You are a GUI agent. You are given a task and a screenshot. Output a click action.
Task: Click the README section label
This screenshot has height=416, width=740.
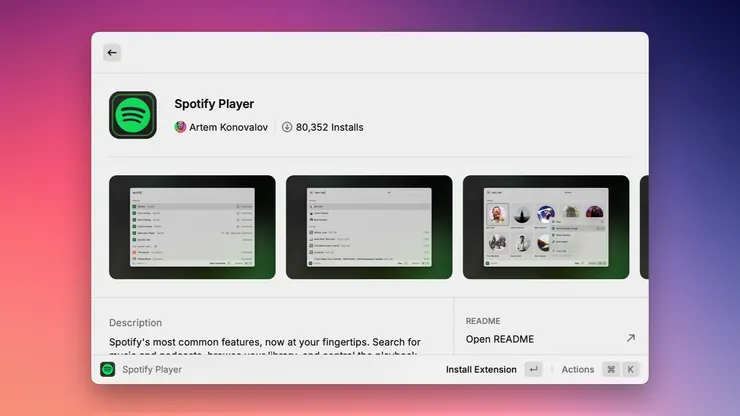(483, 321)
